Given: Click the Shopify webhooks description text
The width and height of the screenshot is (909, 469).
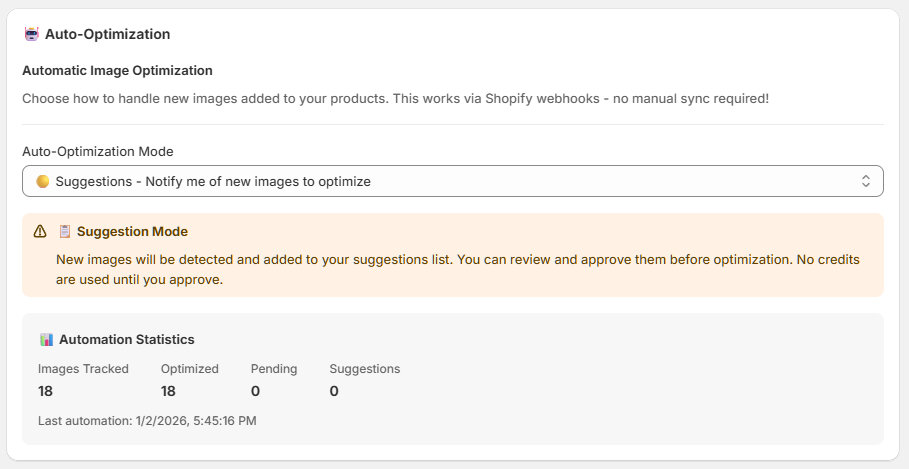Looking at the screenshot, I should 395,99.
